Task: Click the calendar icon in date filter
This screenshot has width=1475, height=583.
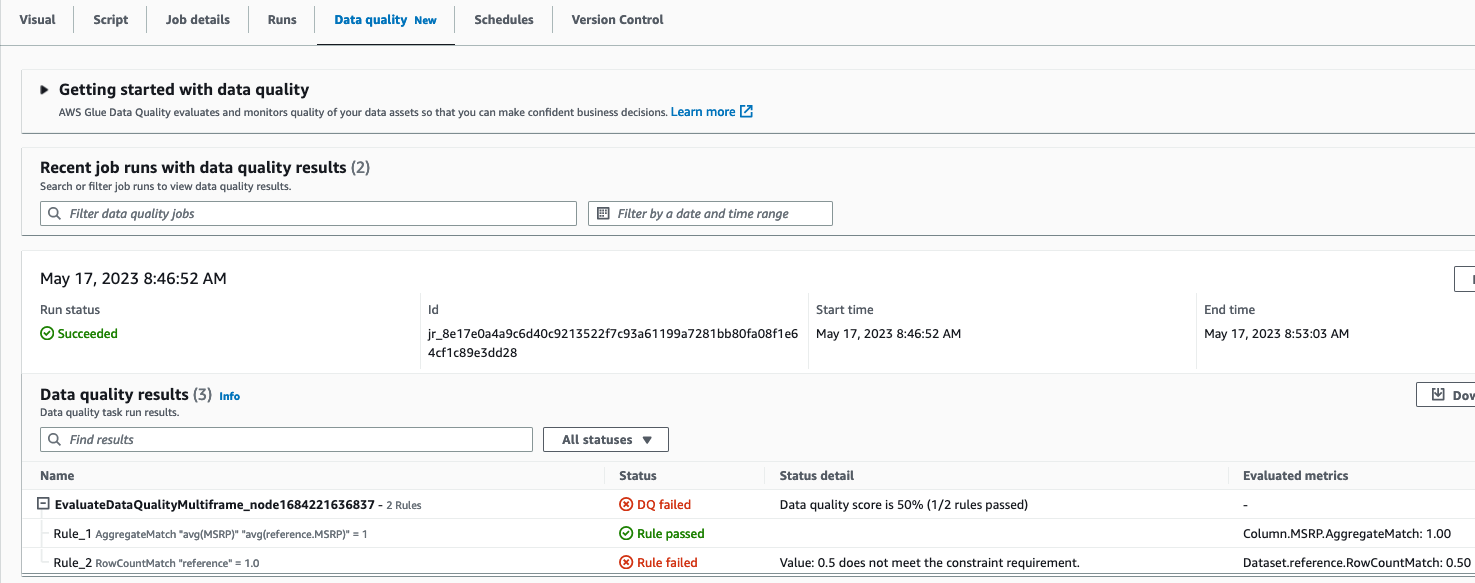Action: click(x=603, y=214)
